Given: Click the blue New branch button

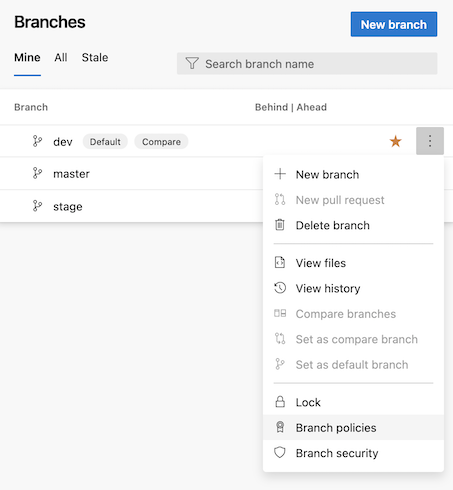Looking at the screenshot, I should (x=394, y=24).
